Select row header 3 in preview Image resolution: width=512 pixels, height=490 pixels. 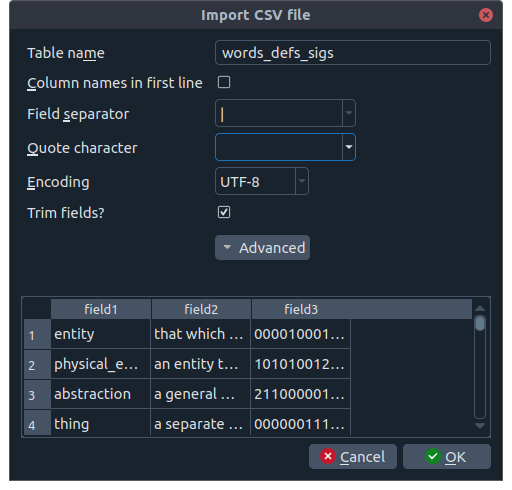[37, 394]
